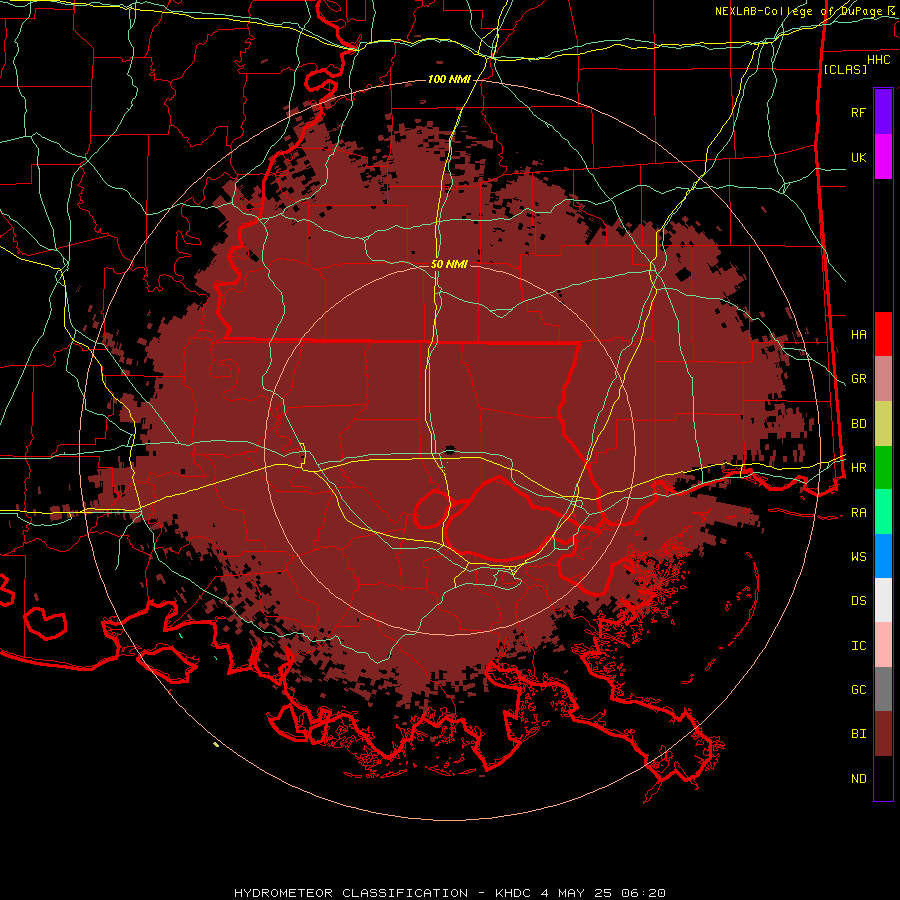Screen dimensions: 900x900
Task: Click the RA legend label
Action: pyautogui.click(x=859, y=513)
